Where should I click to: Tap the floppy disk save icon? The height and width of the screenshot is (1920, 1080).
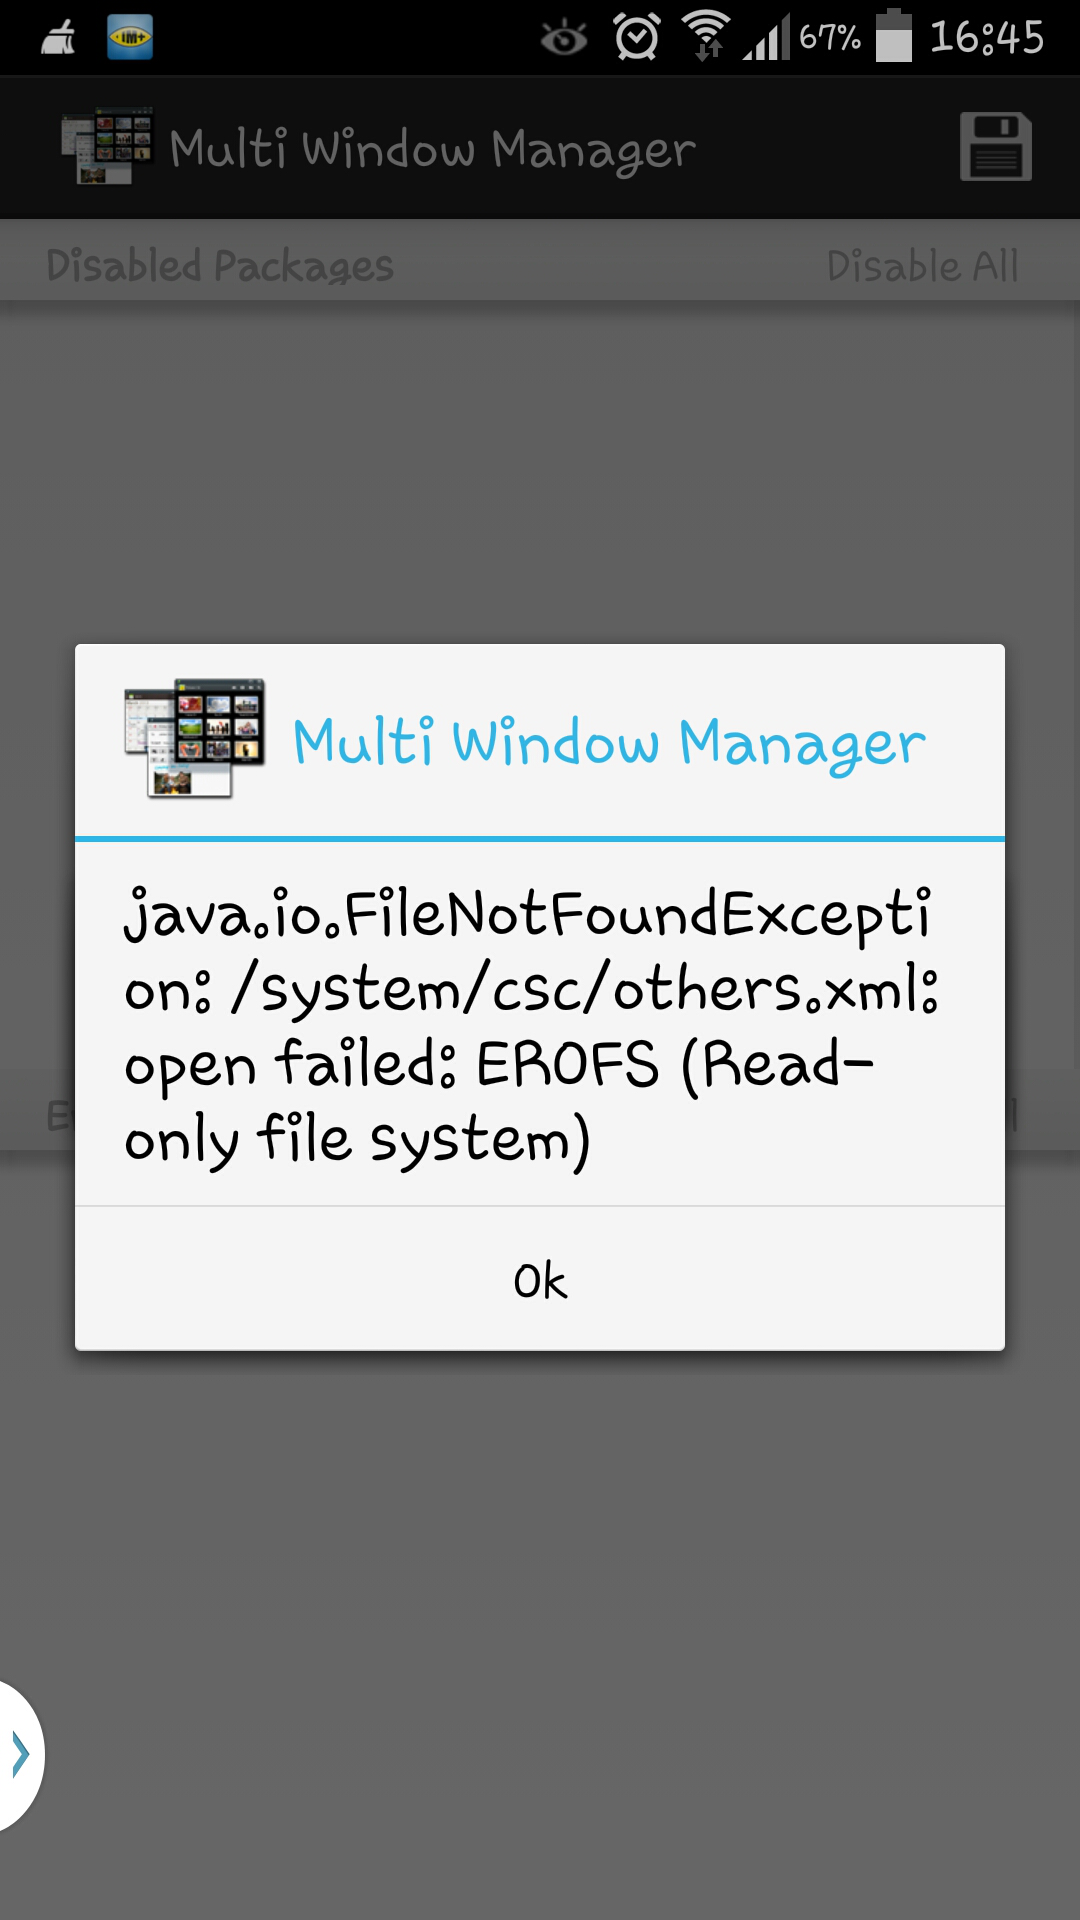pos(995,147)
